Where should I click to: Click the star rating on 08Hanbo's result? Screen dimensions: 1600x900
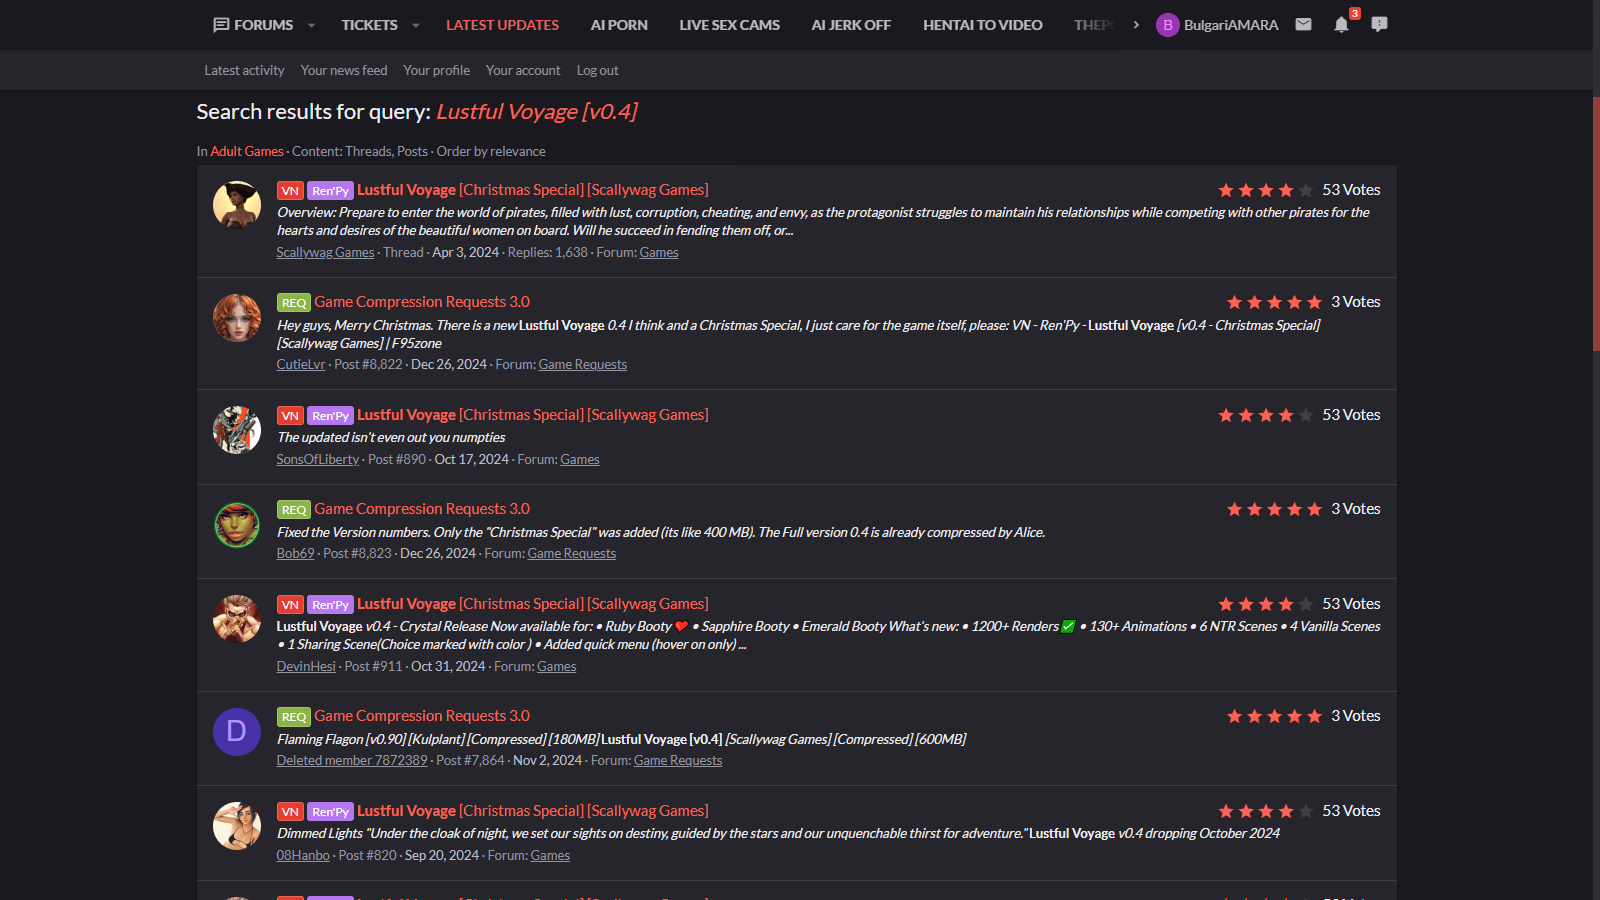pos(1265,811)
